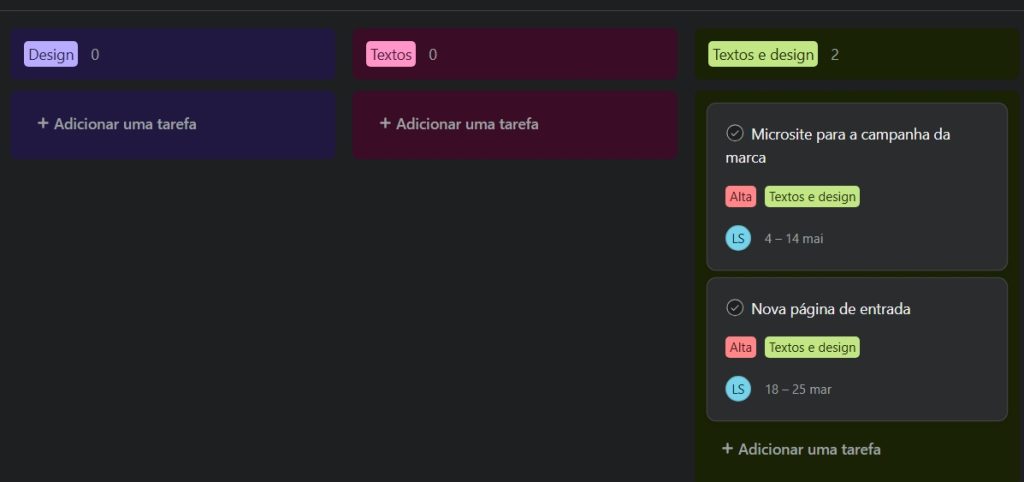Click the green Textos e design column header
1024x482 pixels.
tap(763, 55)
